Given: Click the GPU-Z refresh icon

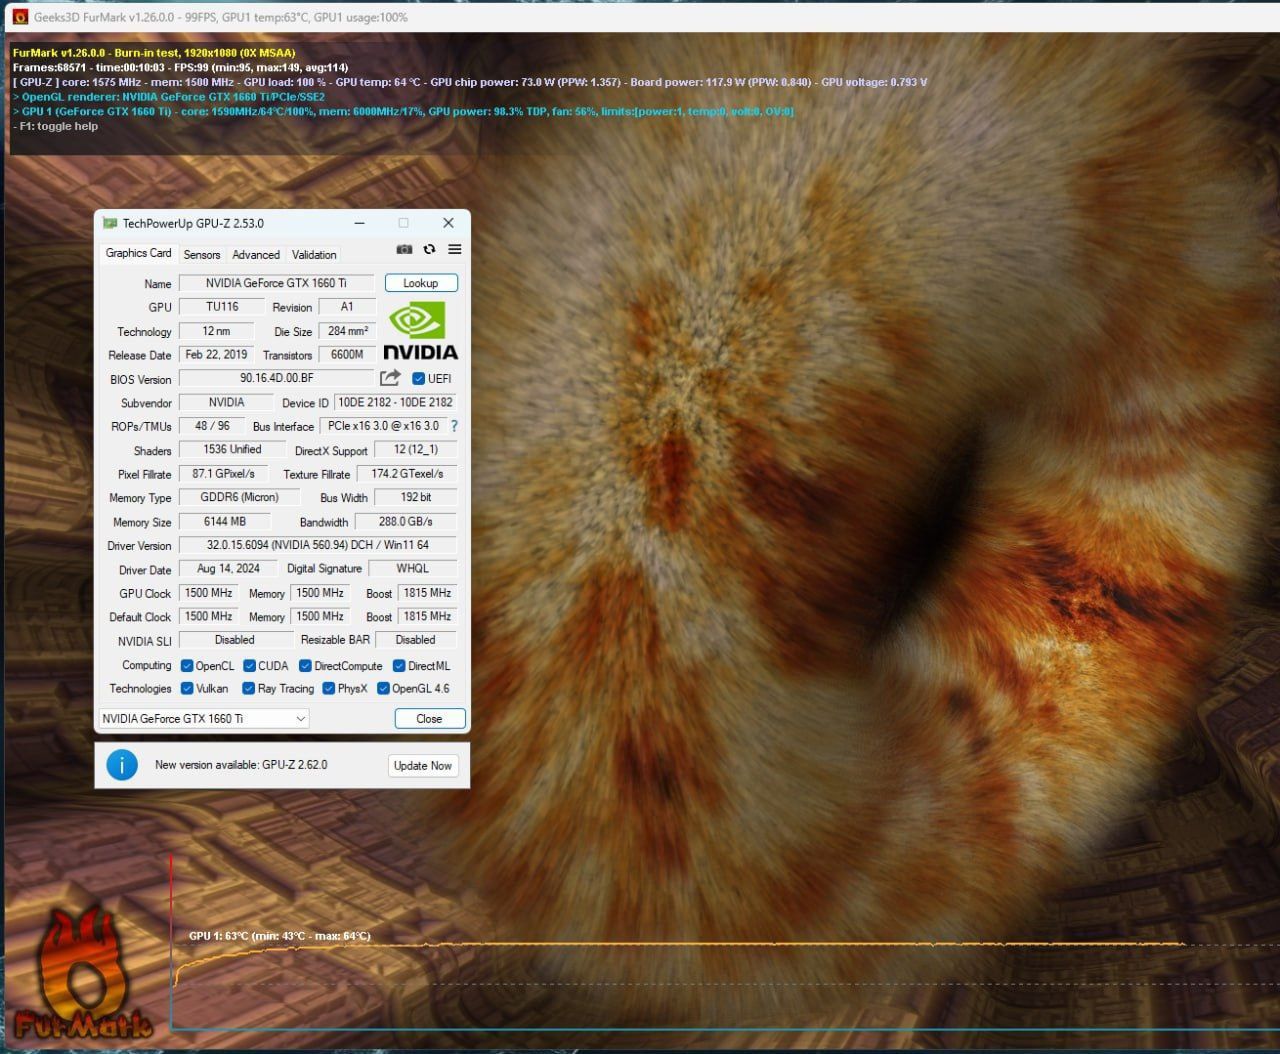Looking at the screenshot, I should point(429,249).
